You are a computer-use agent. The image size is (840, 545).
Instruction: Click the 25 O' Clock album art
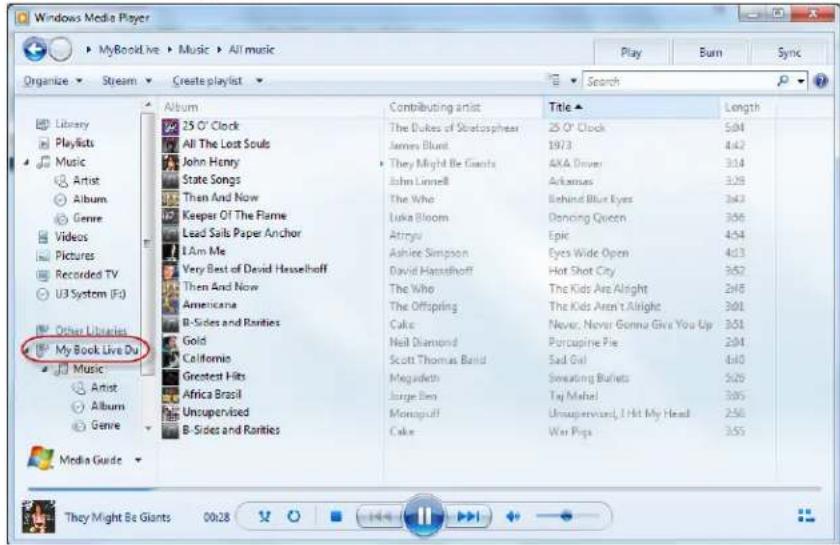170,126
